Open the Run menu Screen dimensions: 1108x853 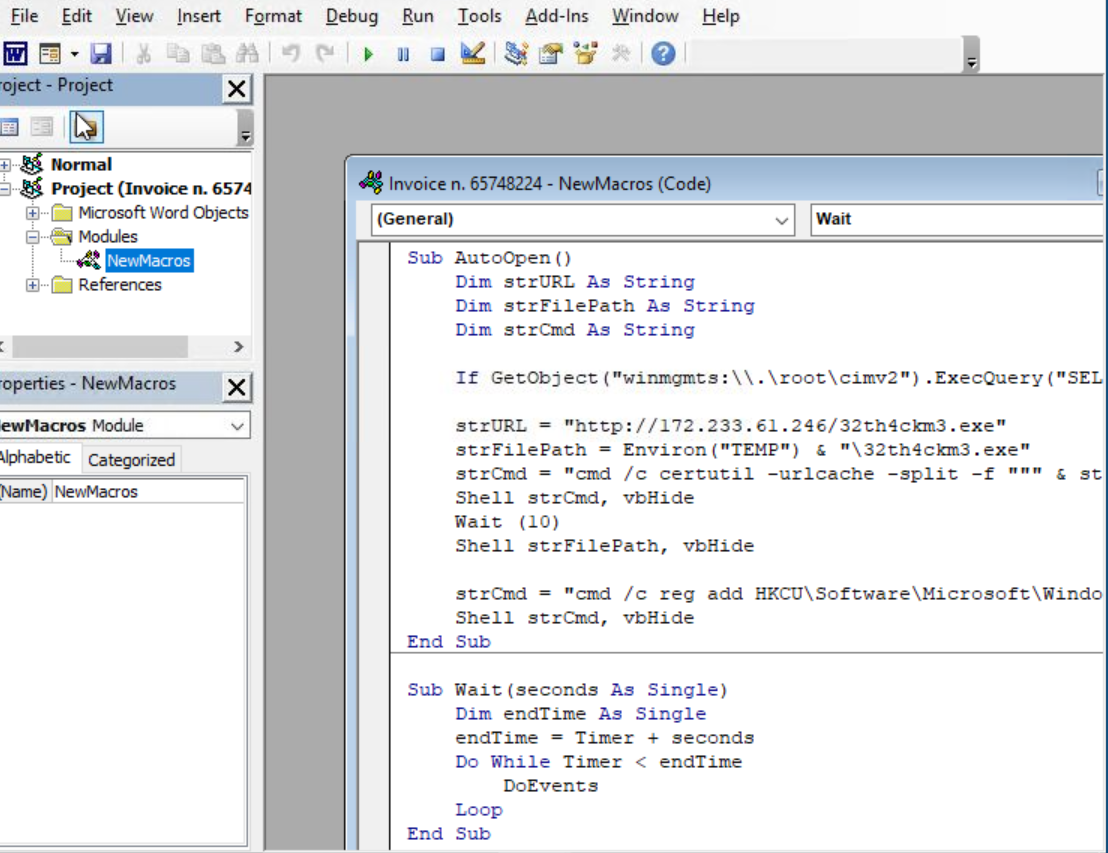418,16
